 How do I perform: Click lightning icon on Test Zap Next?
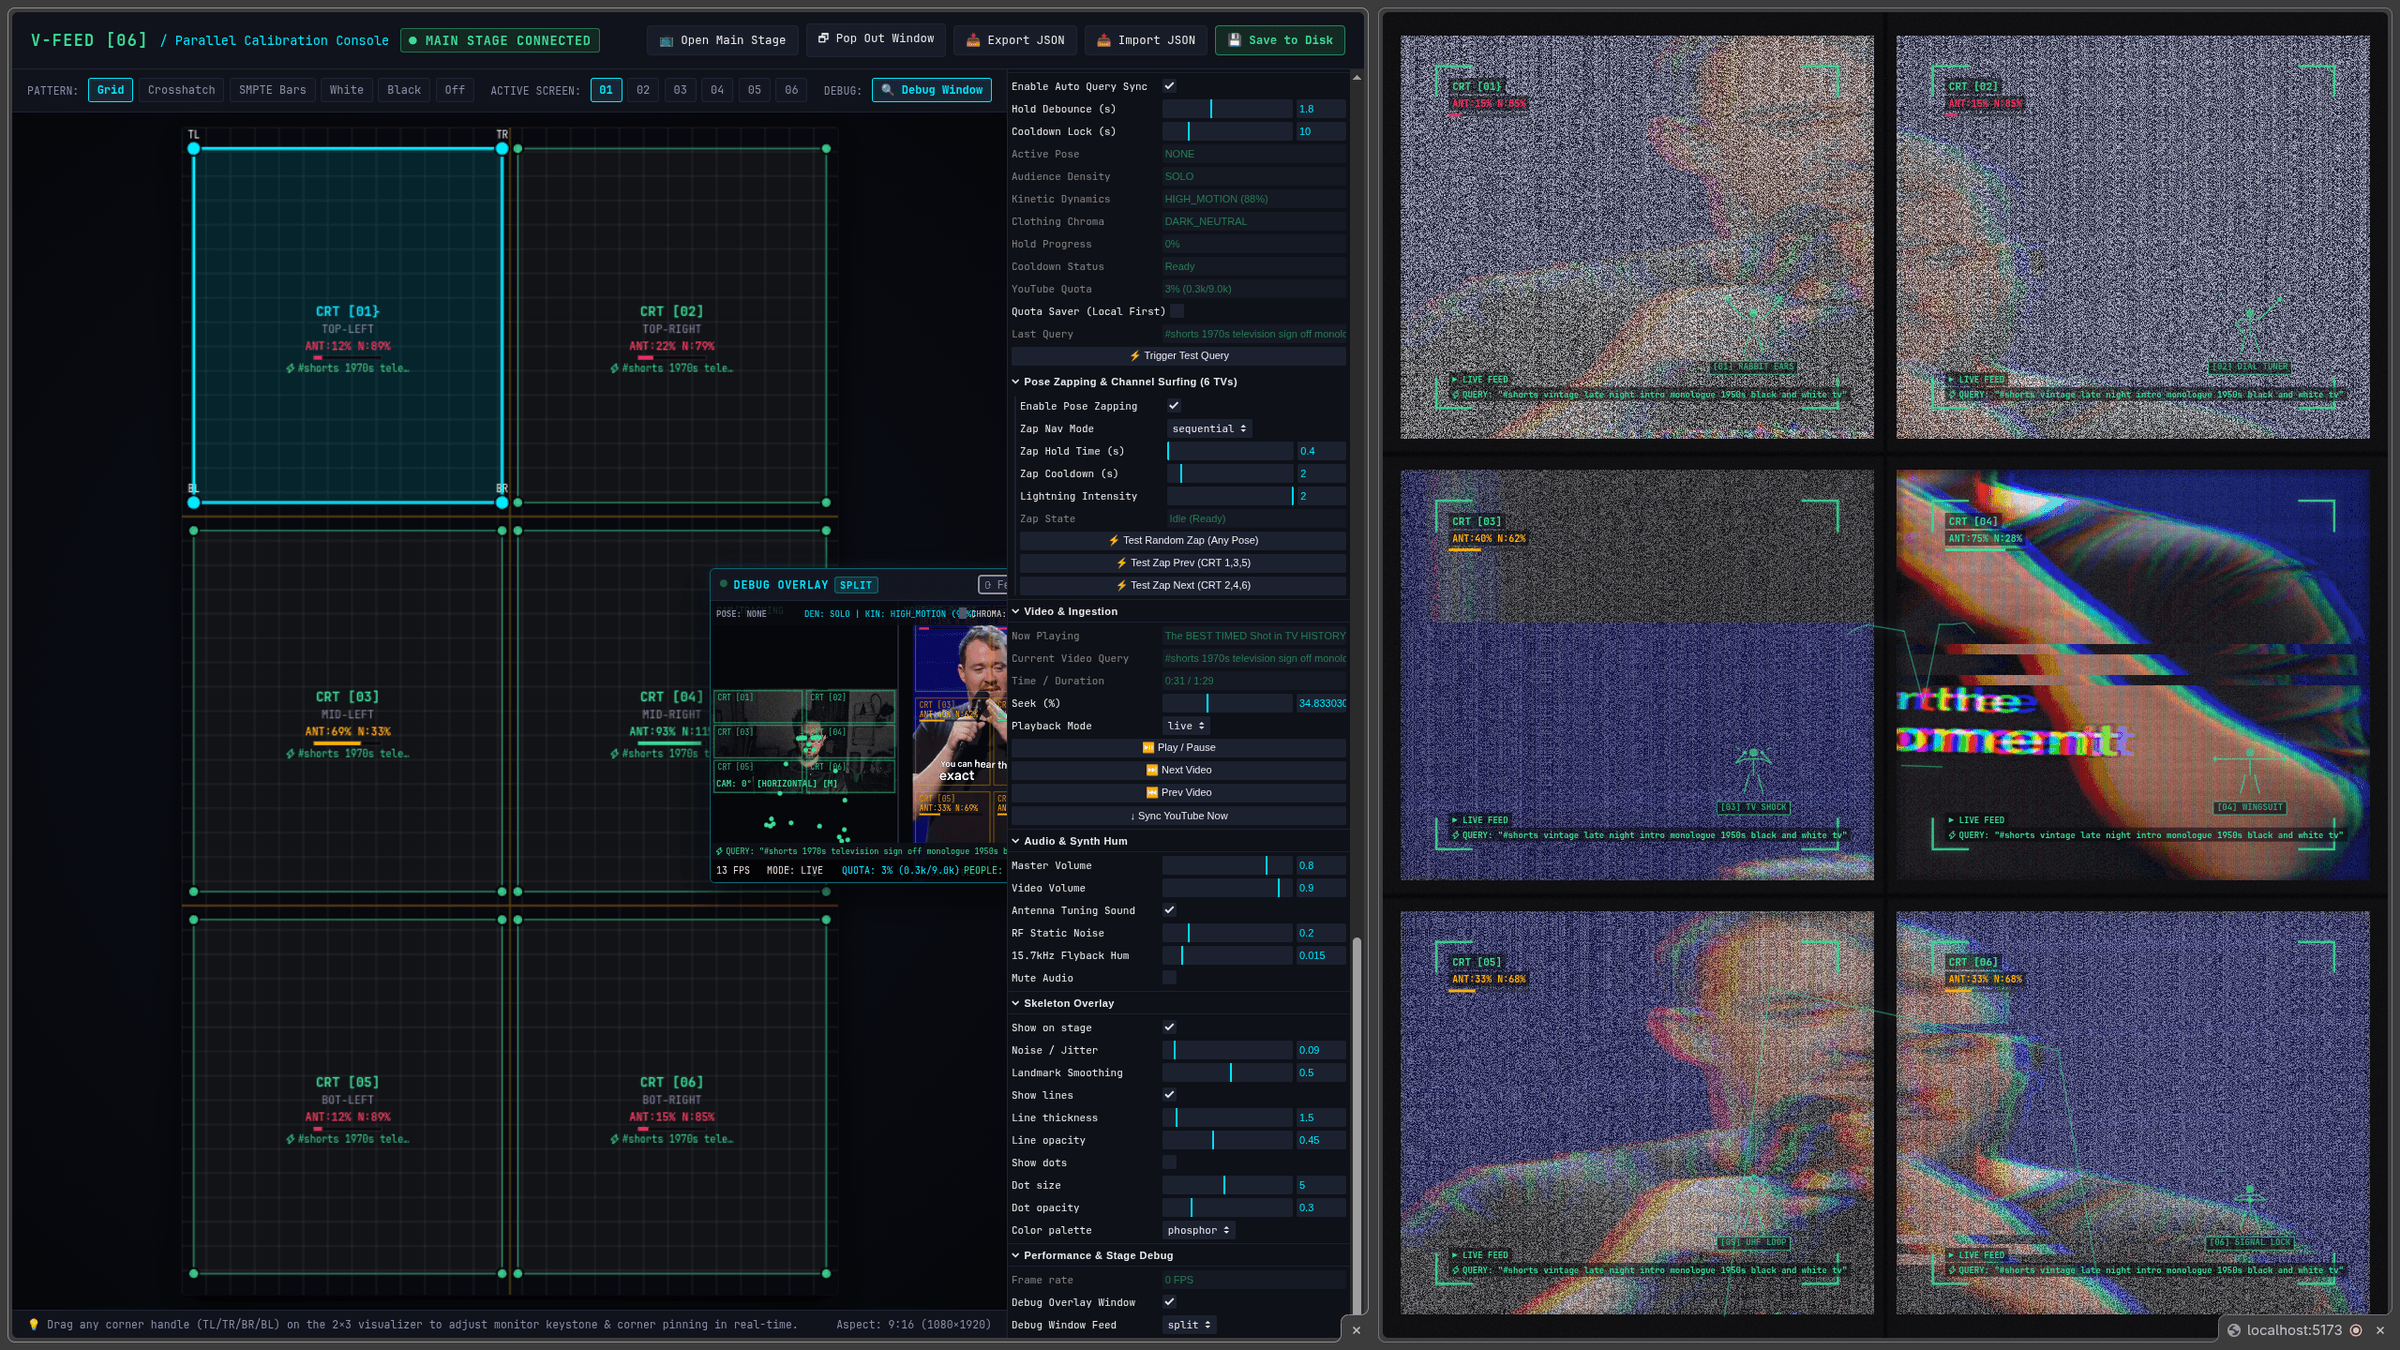[x=1122, y=586]
